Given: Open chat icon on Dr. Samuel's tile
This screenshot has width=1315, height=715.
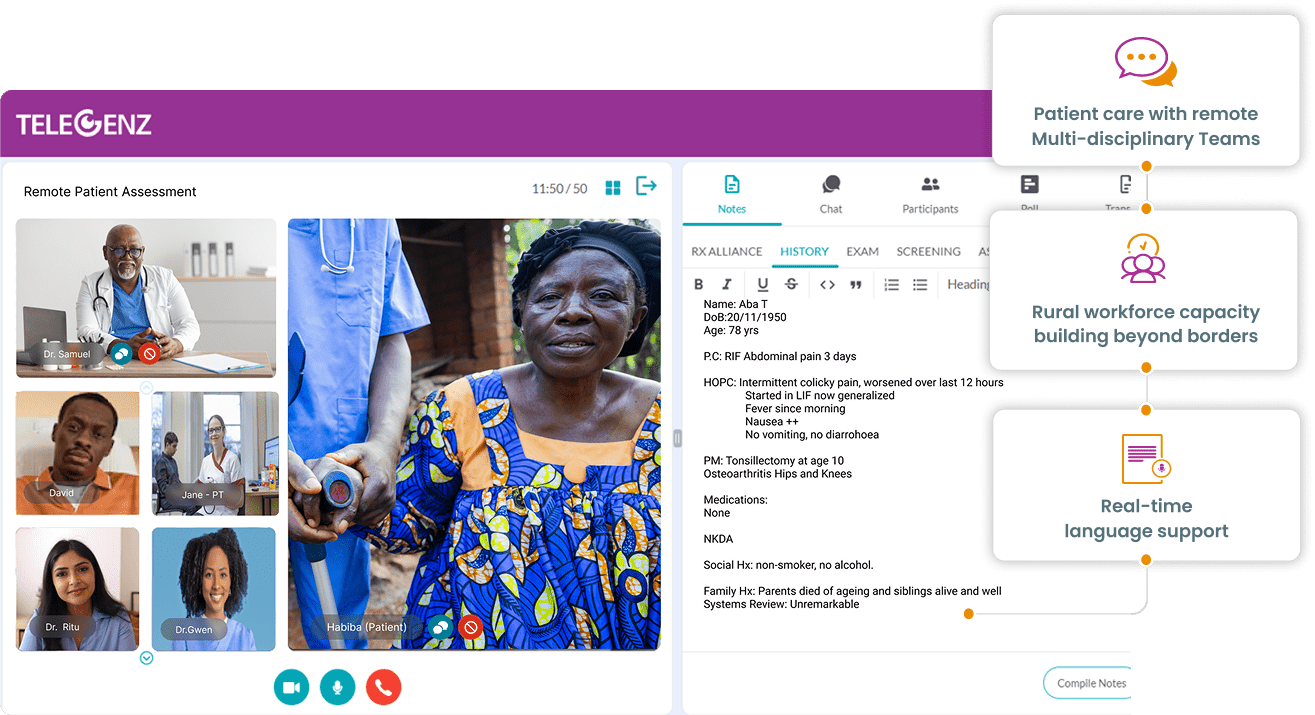Looking at the screenshot, I should (x=121, y=353).
